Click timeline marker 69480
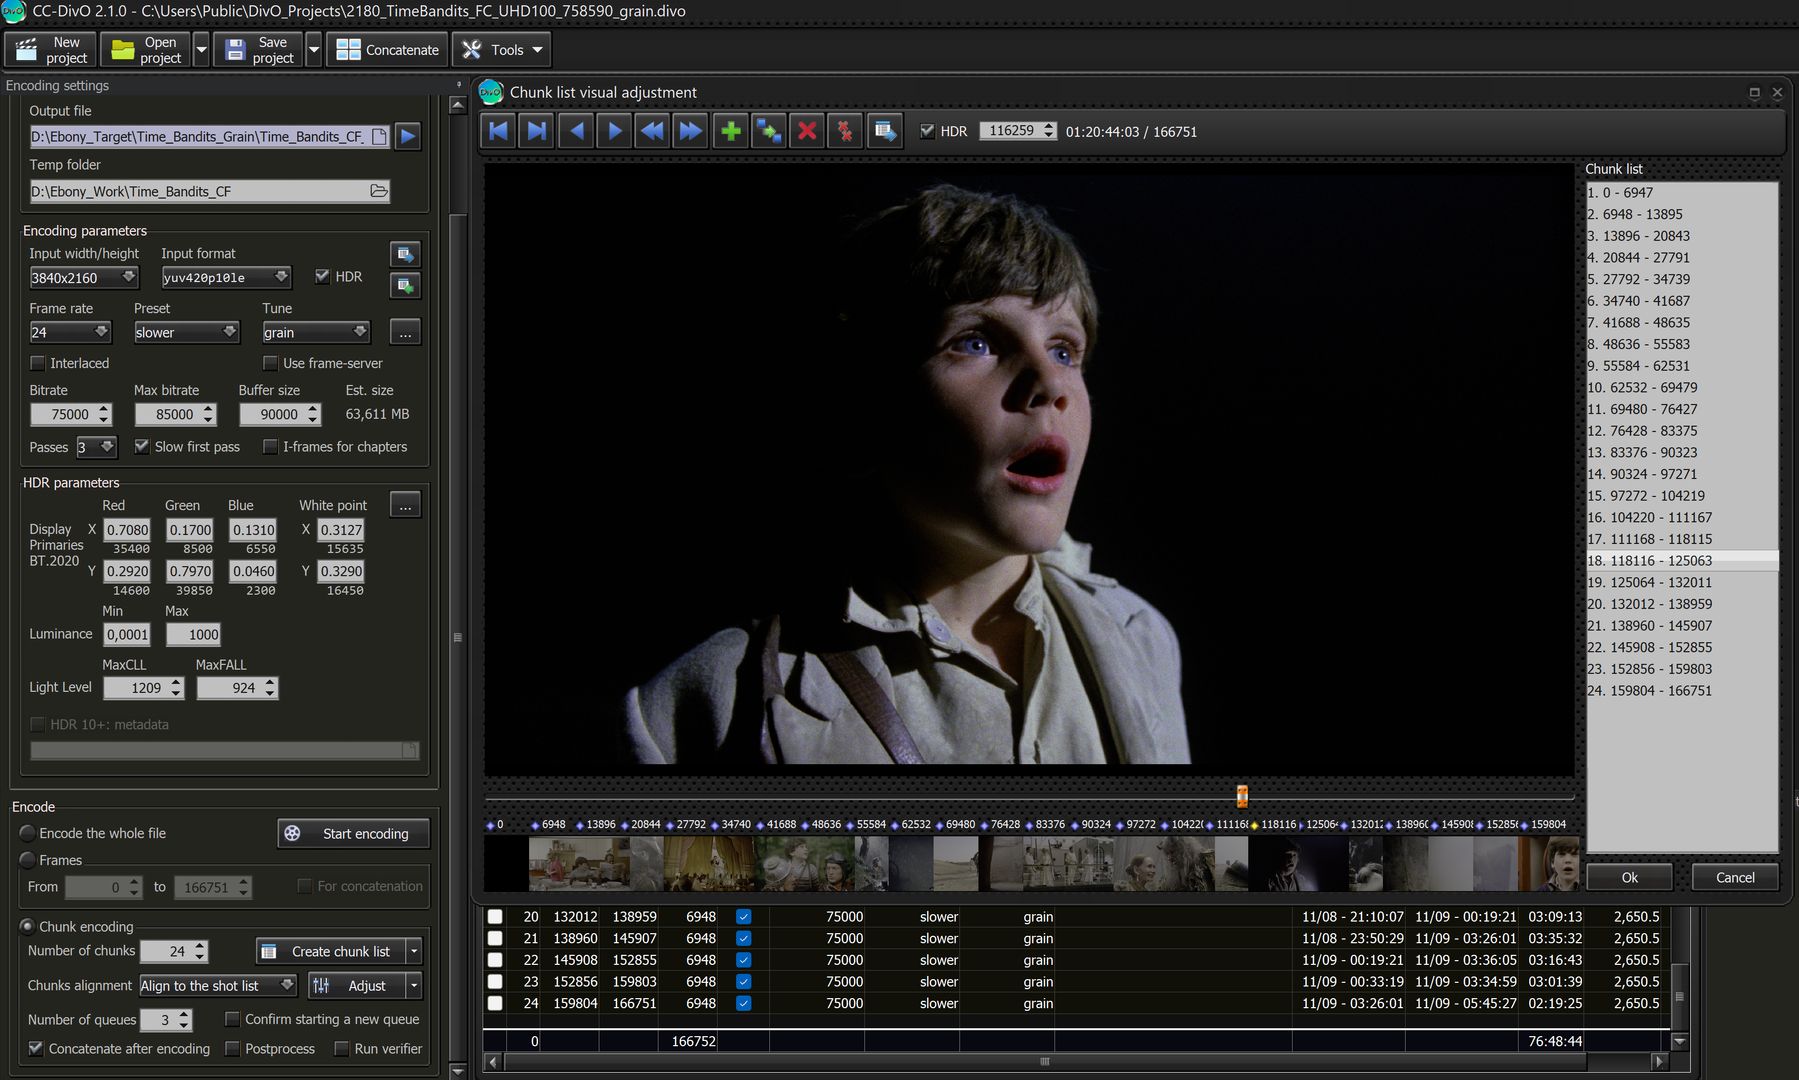Viewport: 1799px width, 1080px height. [x=955, y=825]
